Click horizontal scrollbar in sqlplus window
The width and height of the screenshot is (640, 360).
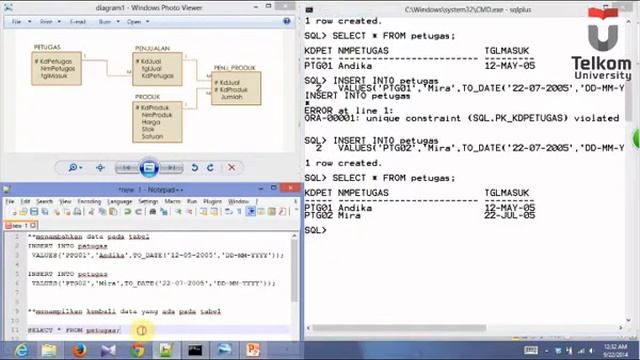(x=399, y=328)
